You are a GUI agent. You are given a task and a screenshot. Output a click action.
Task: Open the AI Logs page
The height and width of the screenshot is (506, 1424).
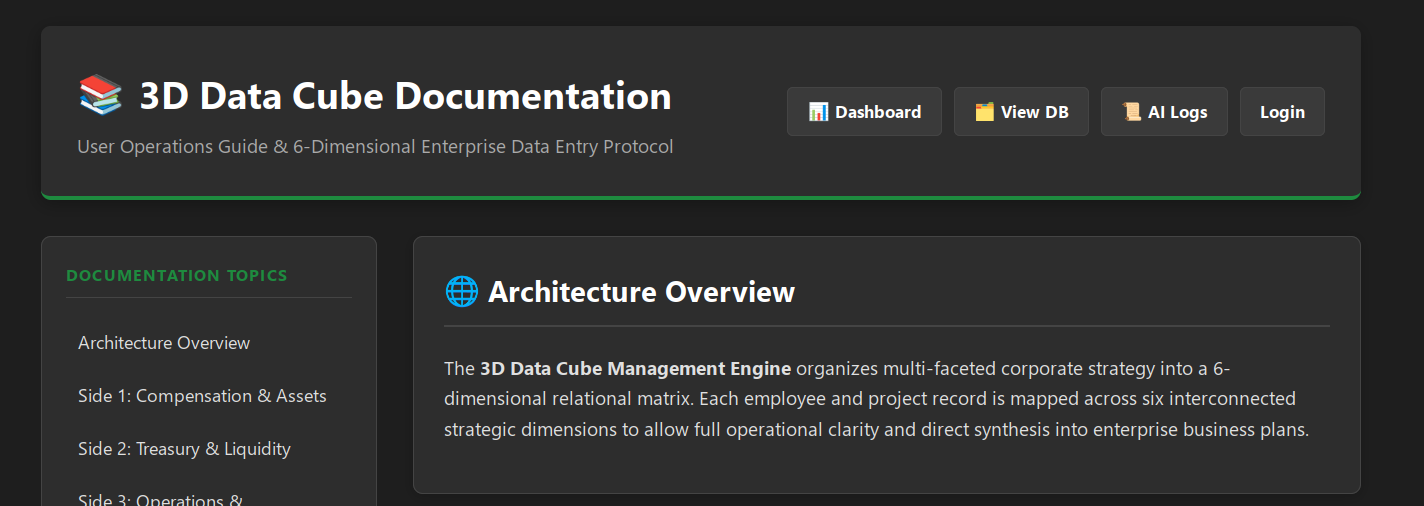(x=1164, y=112)
